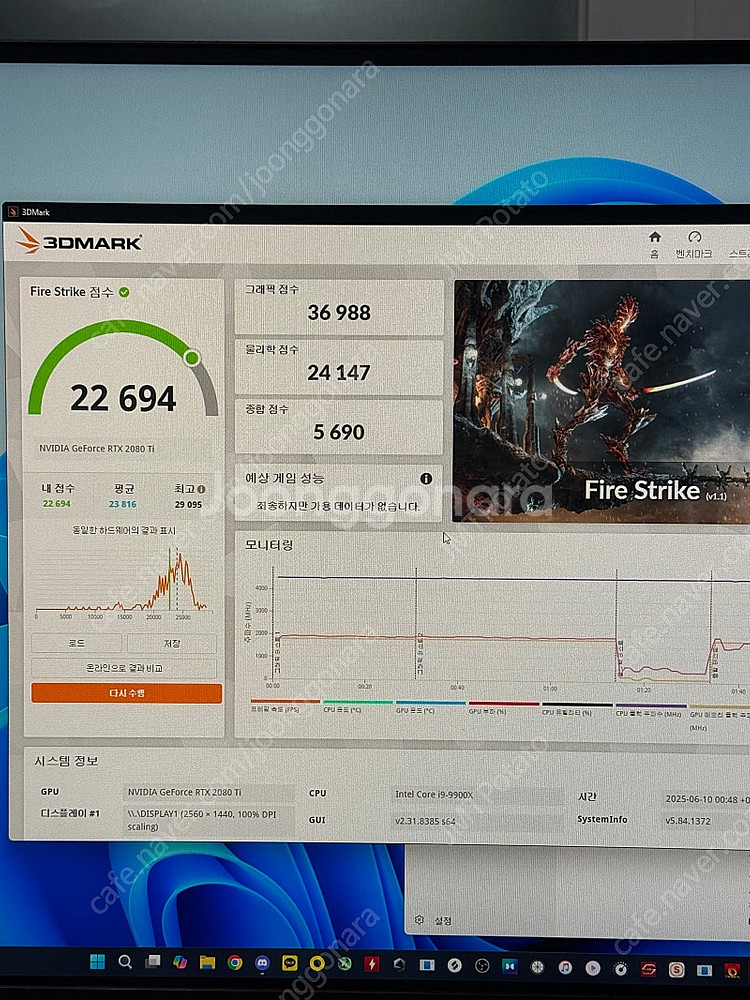Open the Windows Start menu

(x=98, y=962)
